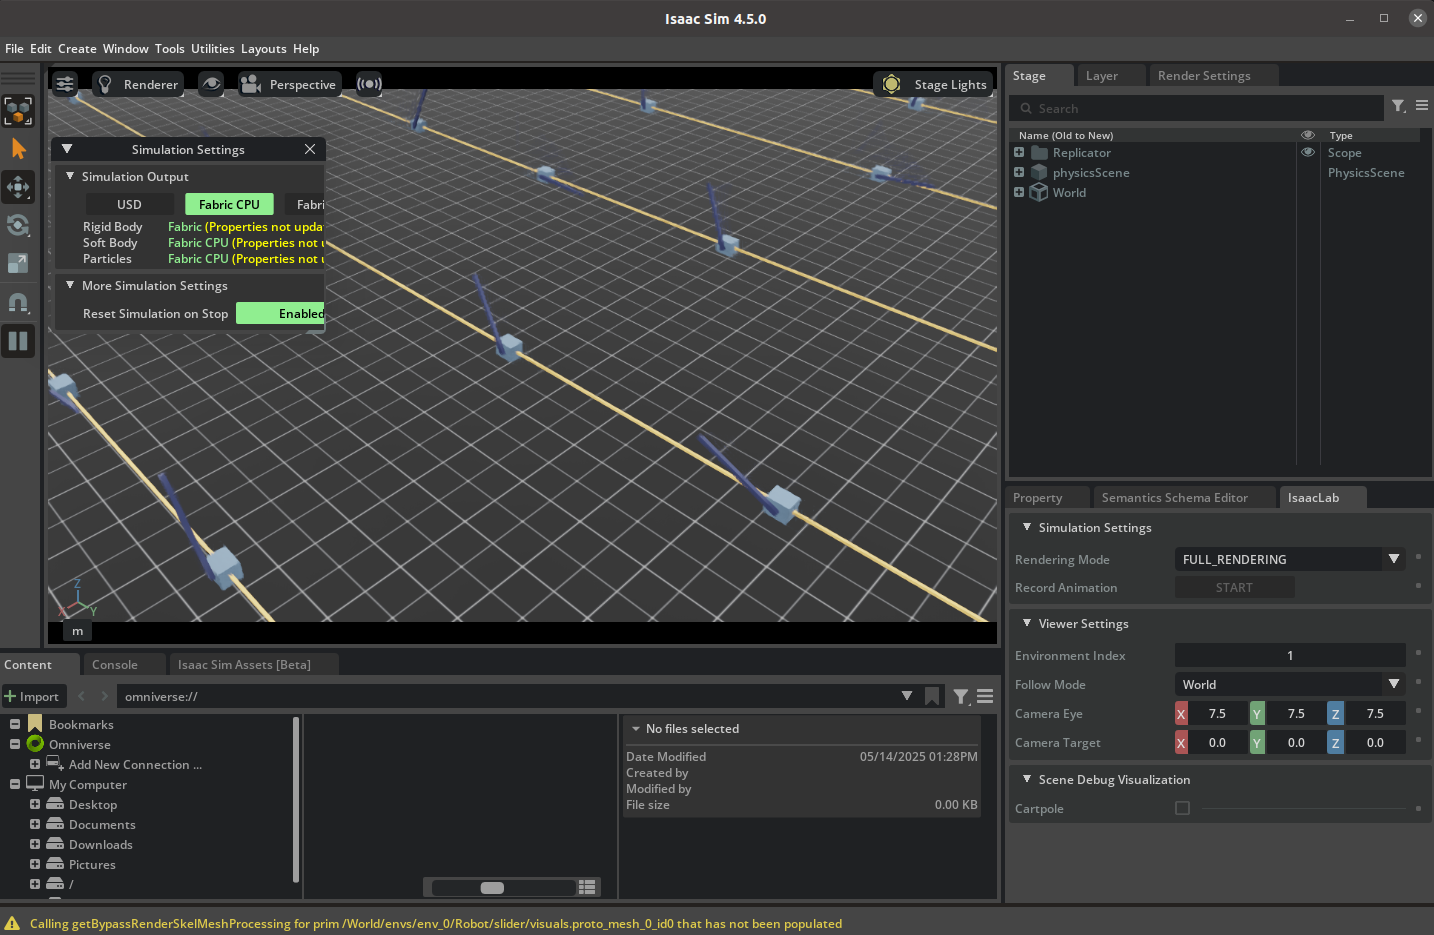Collapse the Simulation Output section
Viewport: 1434px width, 935px height.
70,176
